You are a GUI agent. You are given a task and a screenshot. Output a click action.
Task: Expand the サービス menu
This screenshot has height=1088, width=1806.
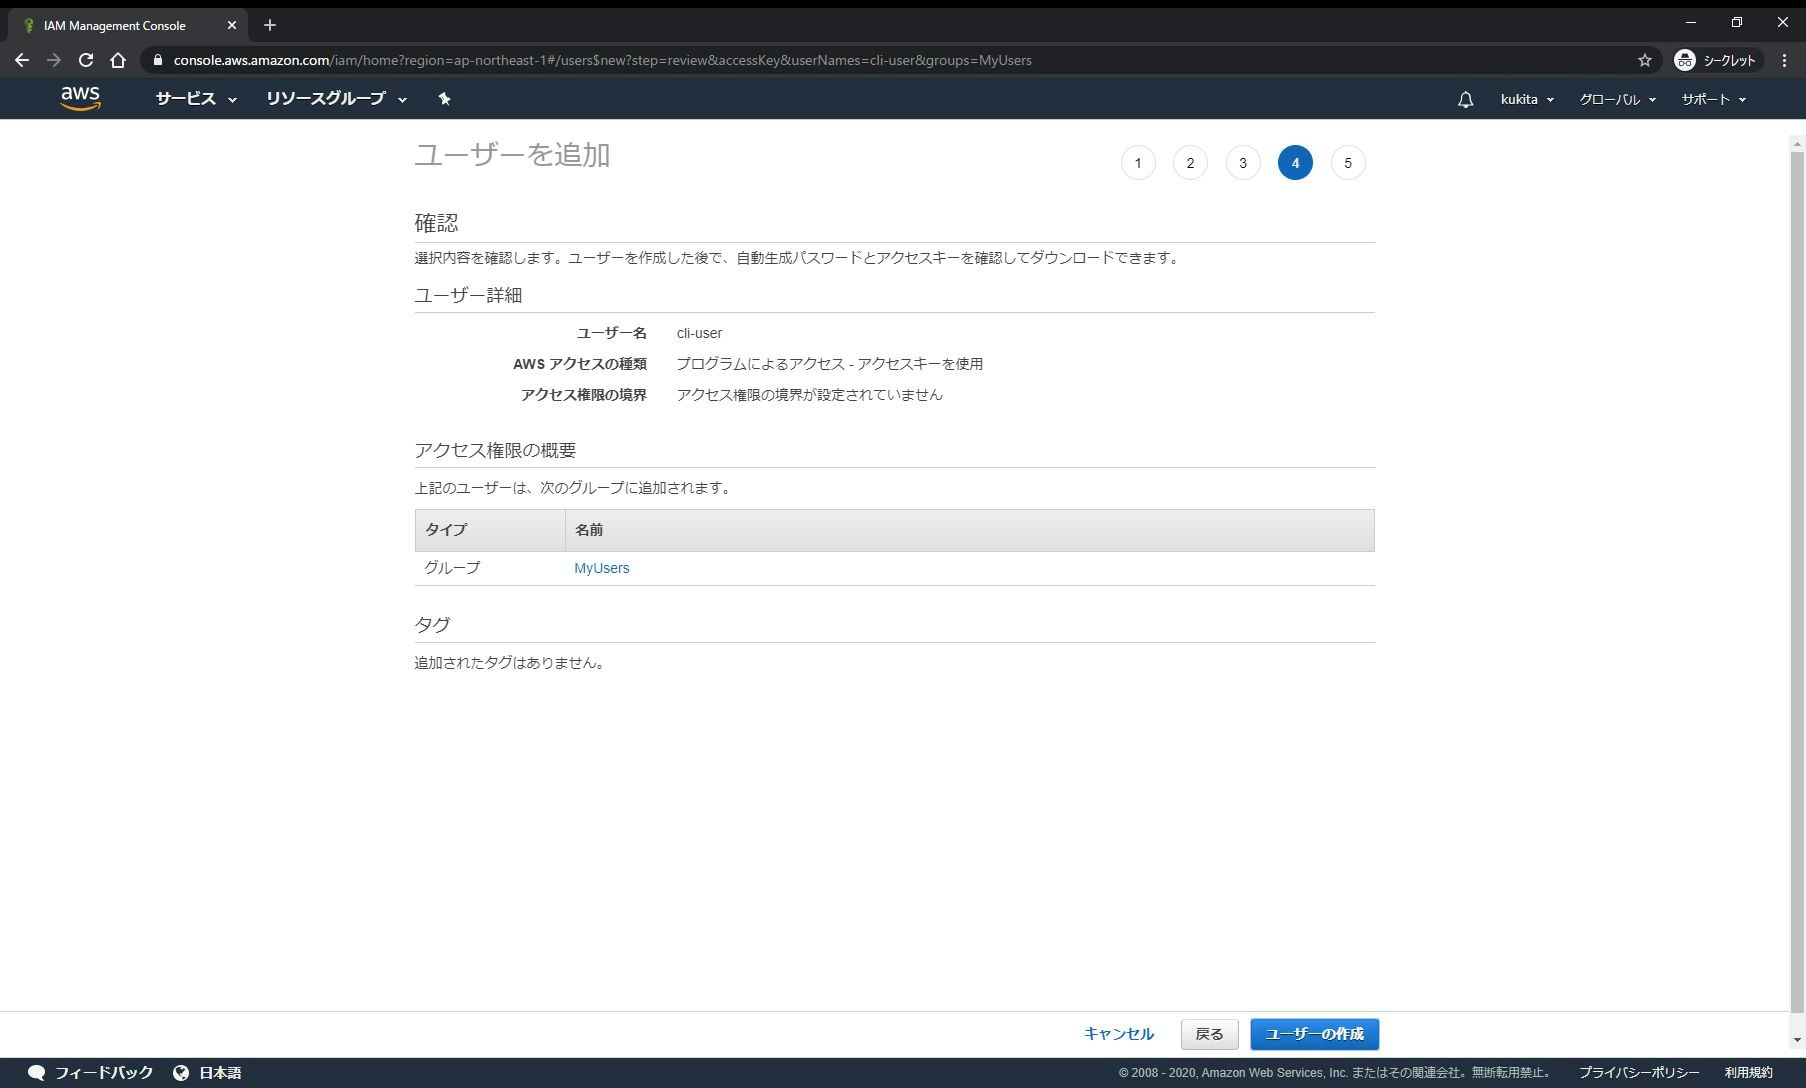pyautogui.click(x=196, y=99)
